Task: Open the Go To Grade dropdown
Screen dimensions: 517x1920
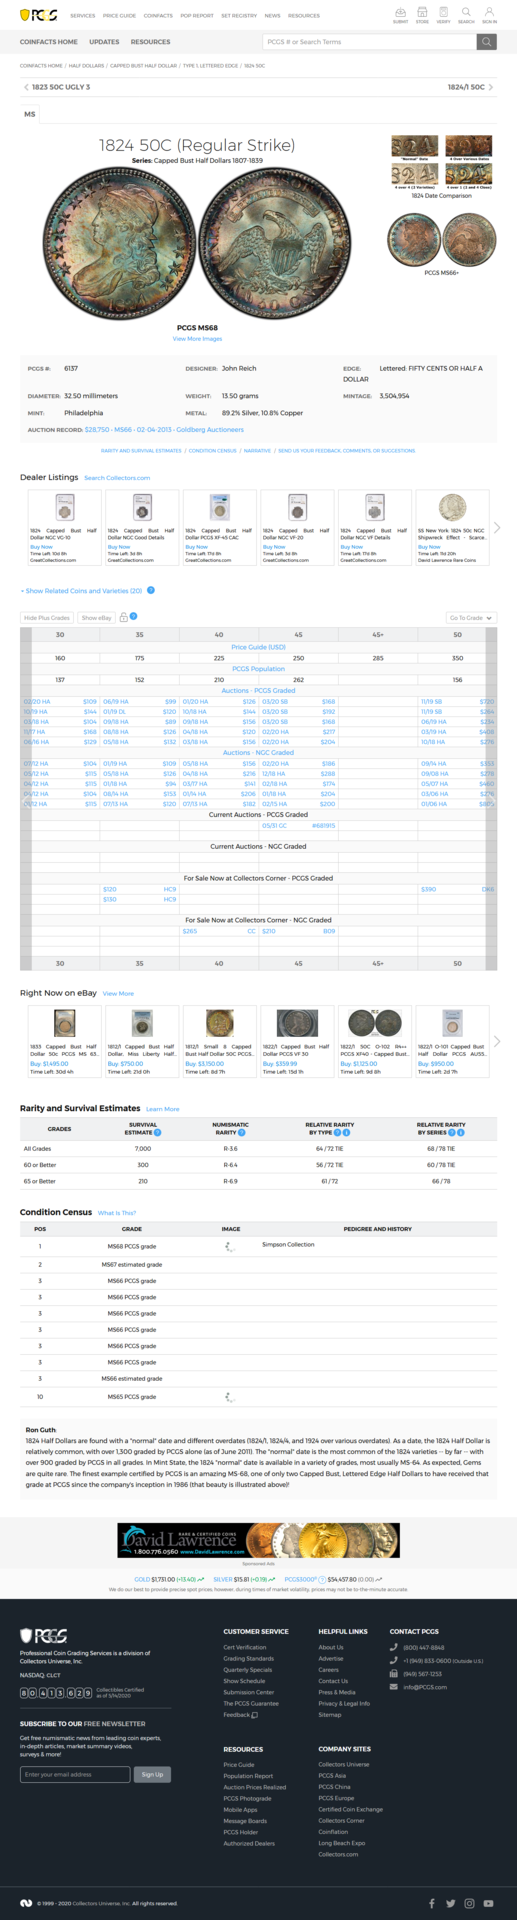Action: (x=471, y=618)
